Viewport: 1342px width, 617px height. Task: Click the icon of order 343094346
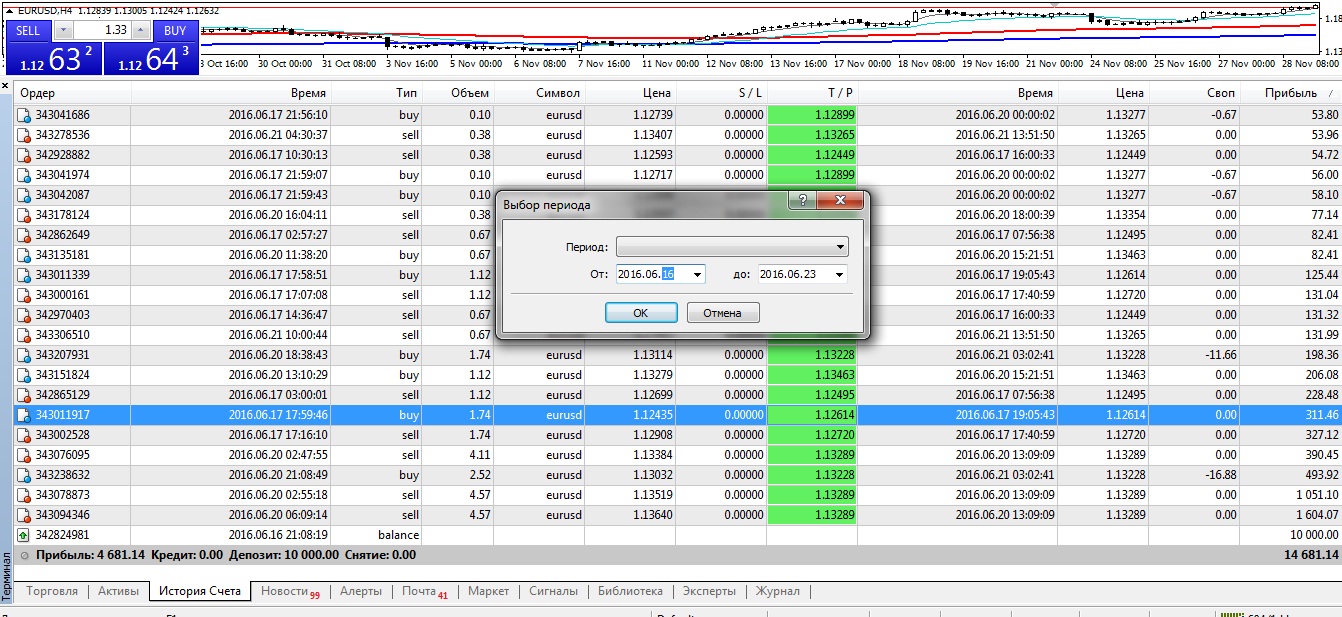pos(24,515)
